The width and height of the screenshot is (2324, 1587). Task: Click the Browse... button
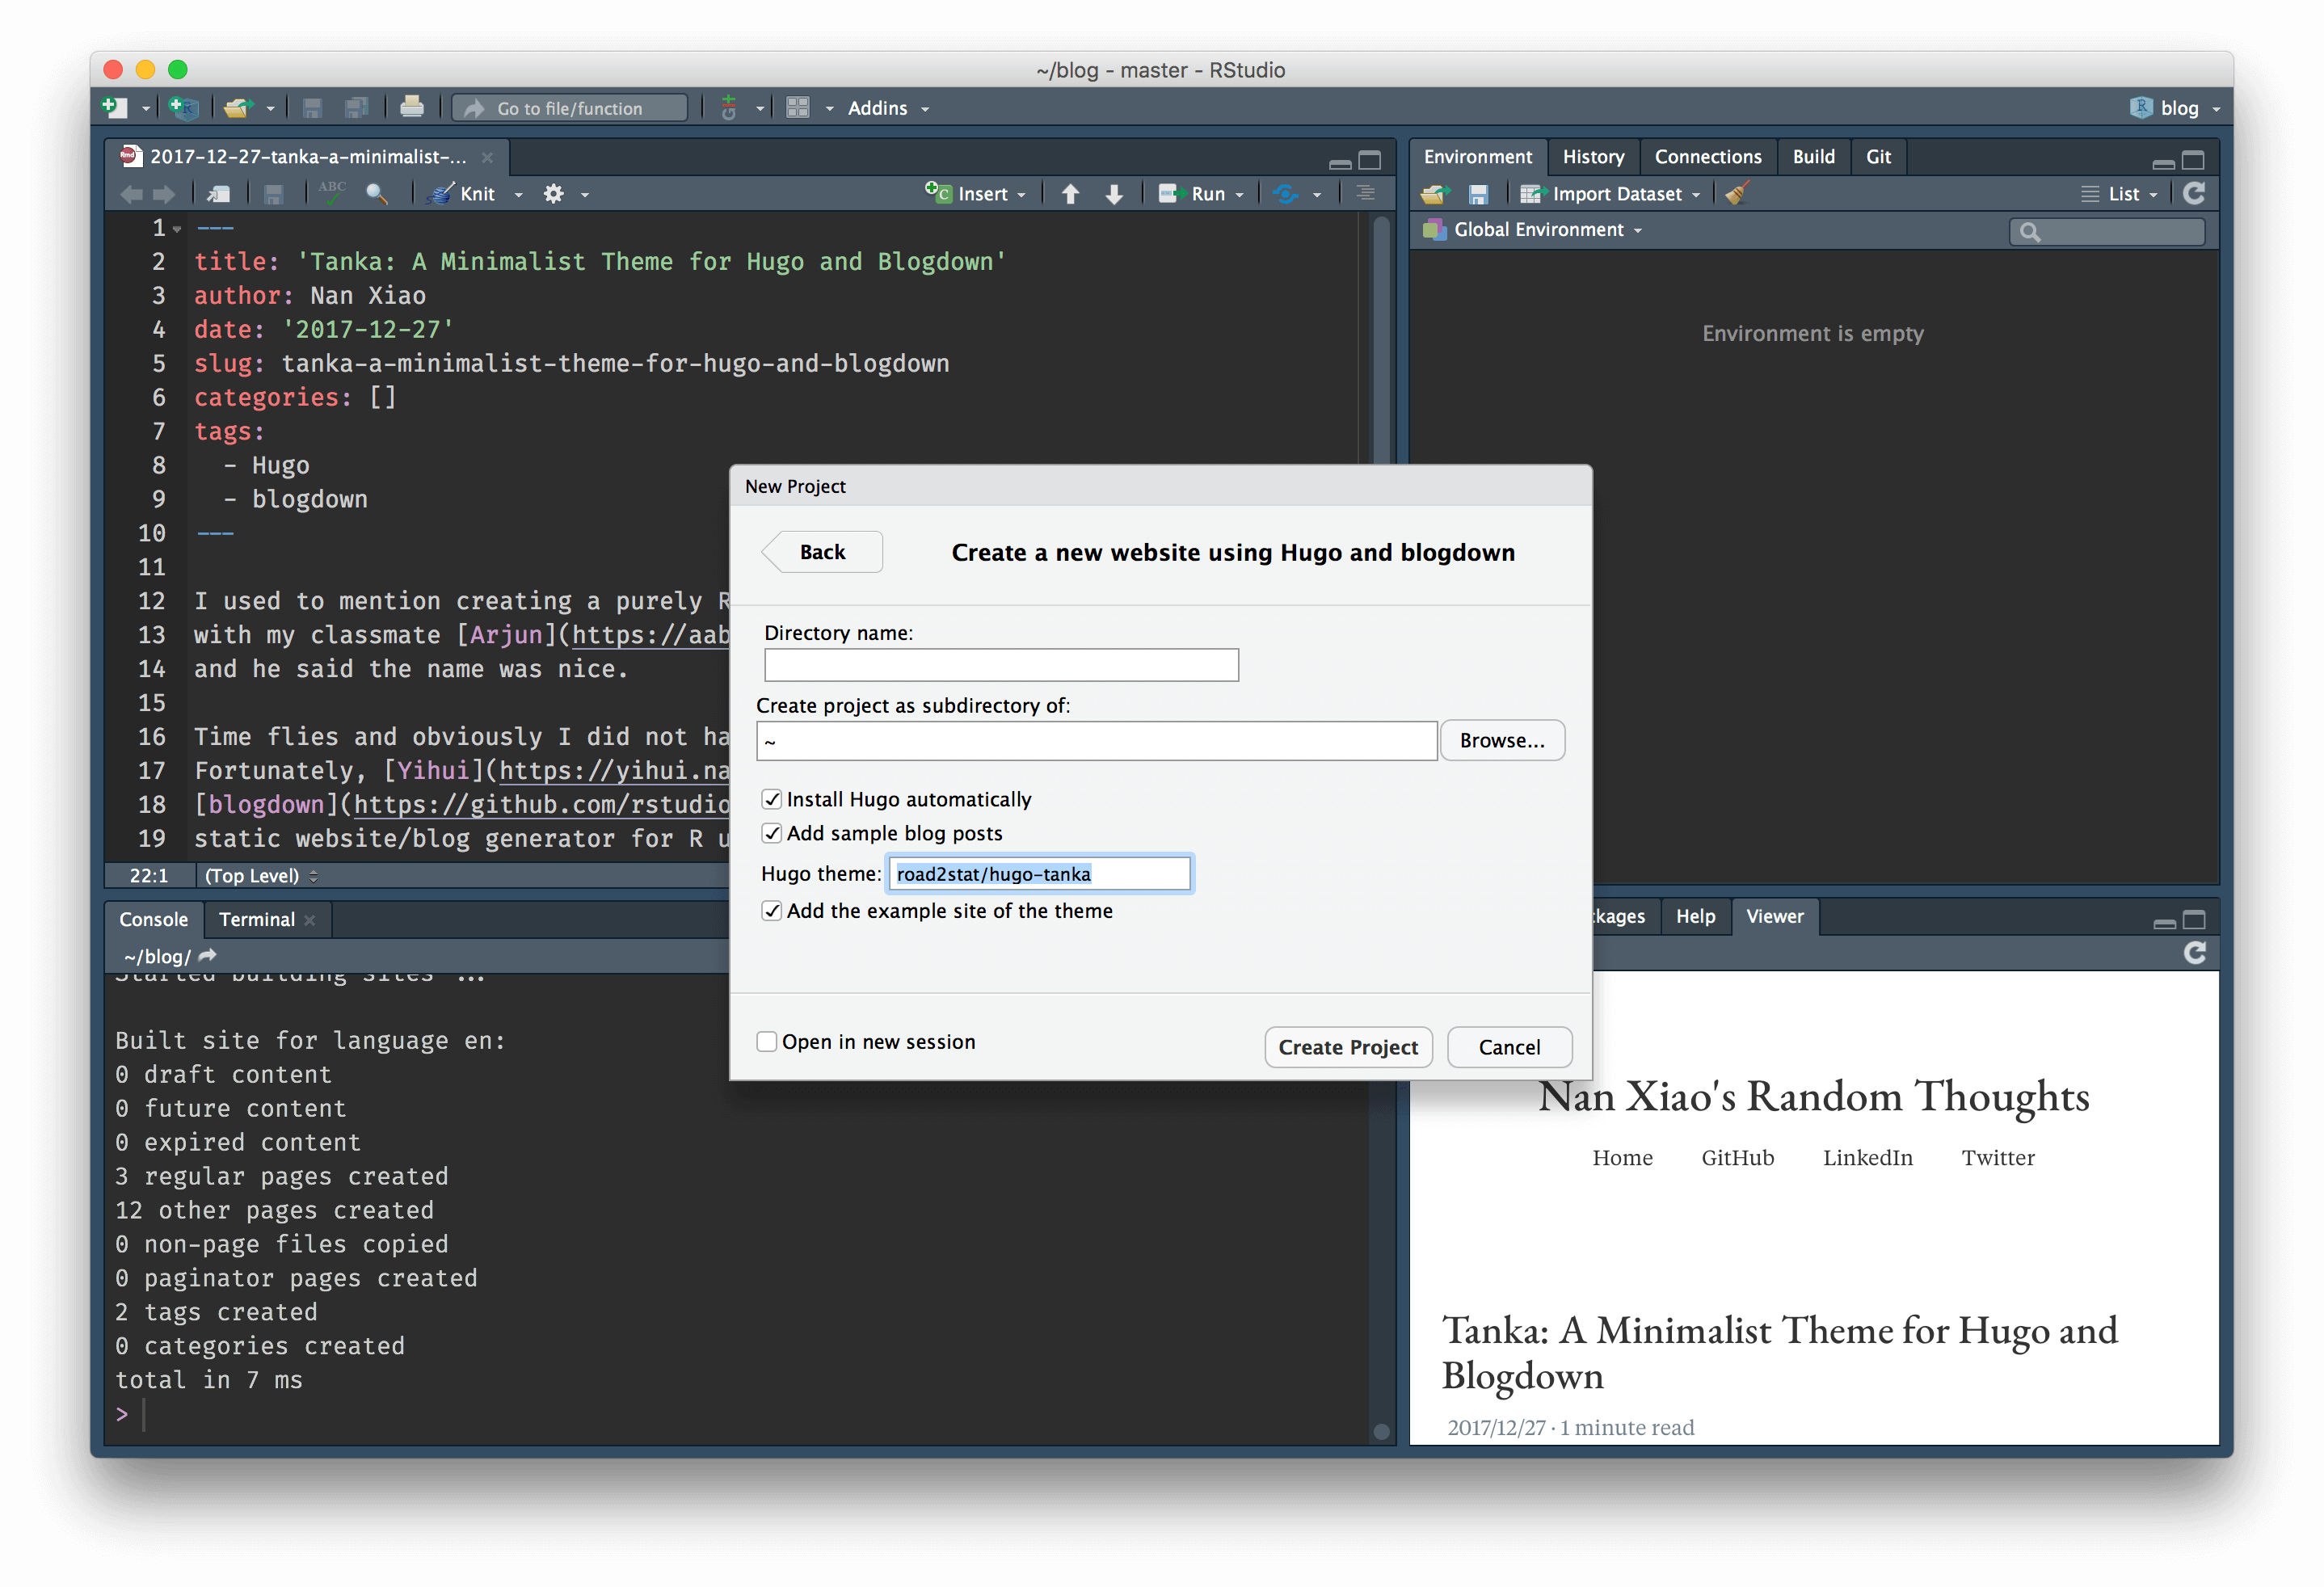pos(1501,740)
